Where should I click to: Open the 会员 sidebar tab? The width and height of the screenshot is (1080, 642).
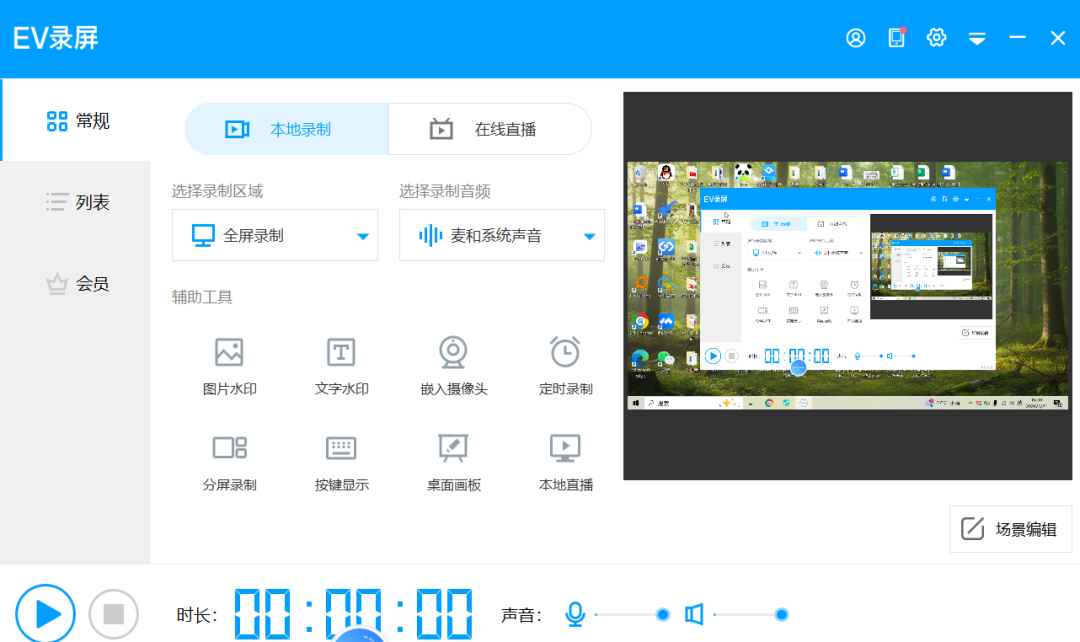76,283
